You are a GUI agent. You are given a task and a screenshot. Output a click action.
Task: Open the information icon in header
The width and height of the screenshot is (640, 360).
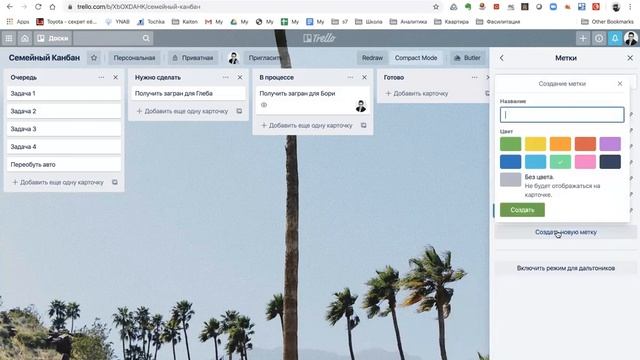(x=599, y=38)
